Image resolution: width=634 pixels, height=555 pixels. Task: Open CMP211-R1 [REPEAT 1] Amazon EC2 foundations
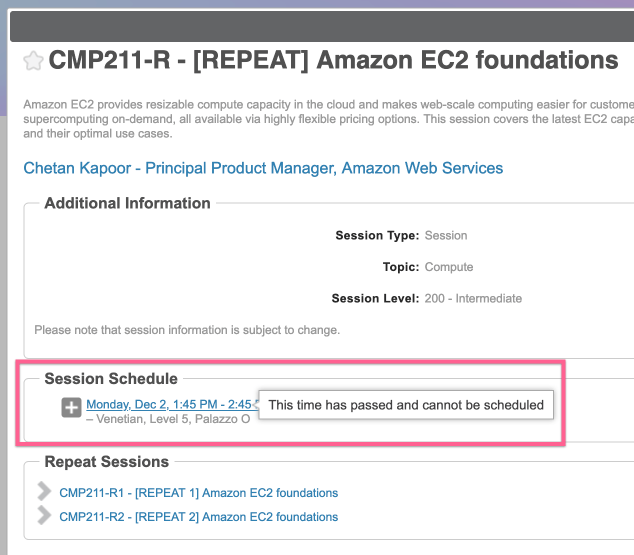pyautogui.click(x=199, y=493)
